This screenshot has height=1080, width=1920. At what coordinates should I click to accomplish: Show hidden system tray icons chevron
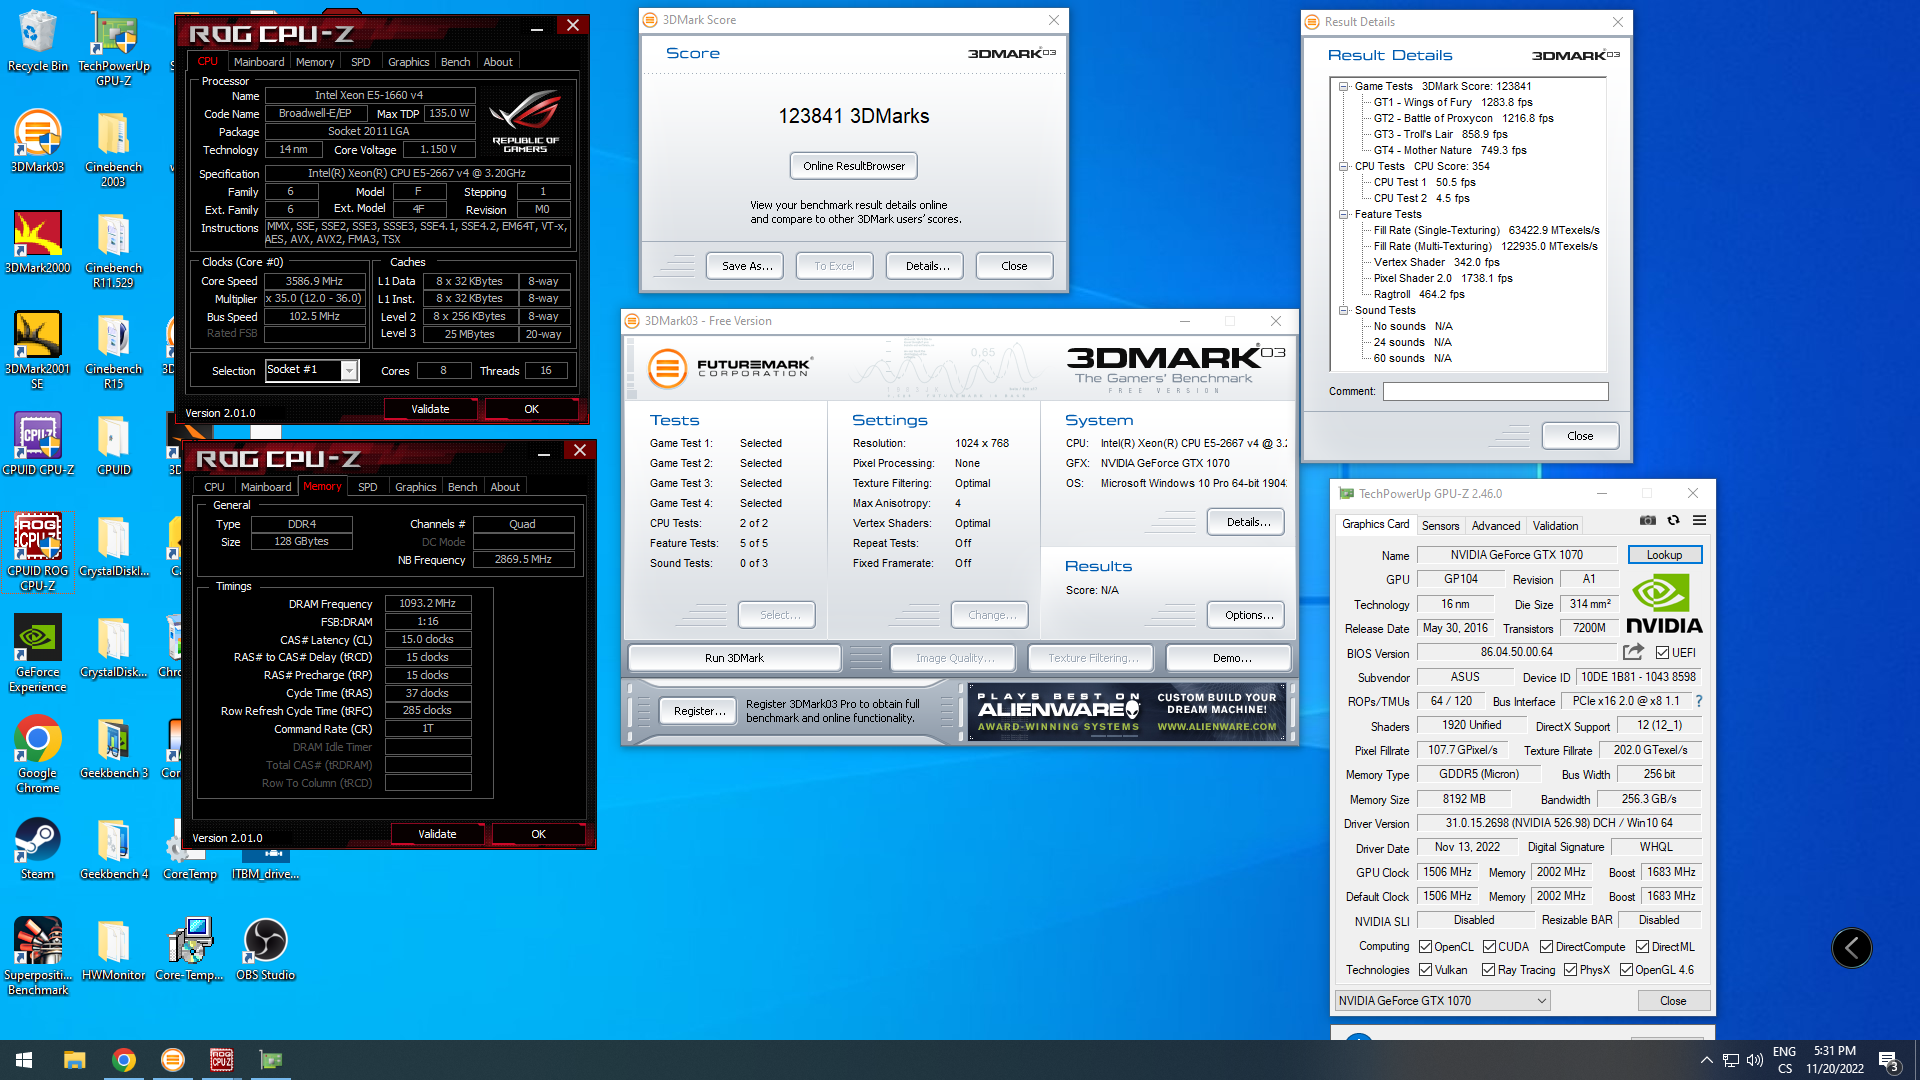pos(1706,1060)
